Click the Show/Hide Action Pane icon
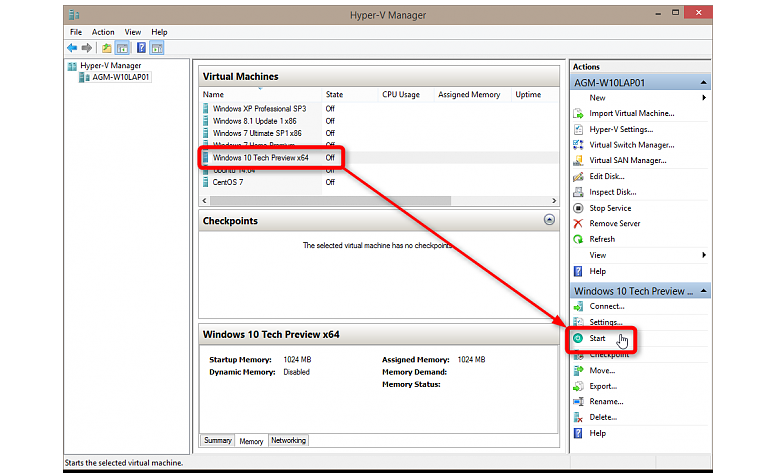This screenshot has height=473, width=774. [157, 48]
